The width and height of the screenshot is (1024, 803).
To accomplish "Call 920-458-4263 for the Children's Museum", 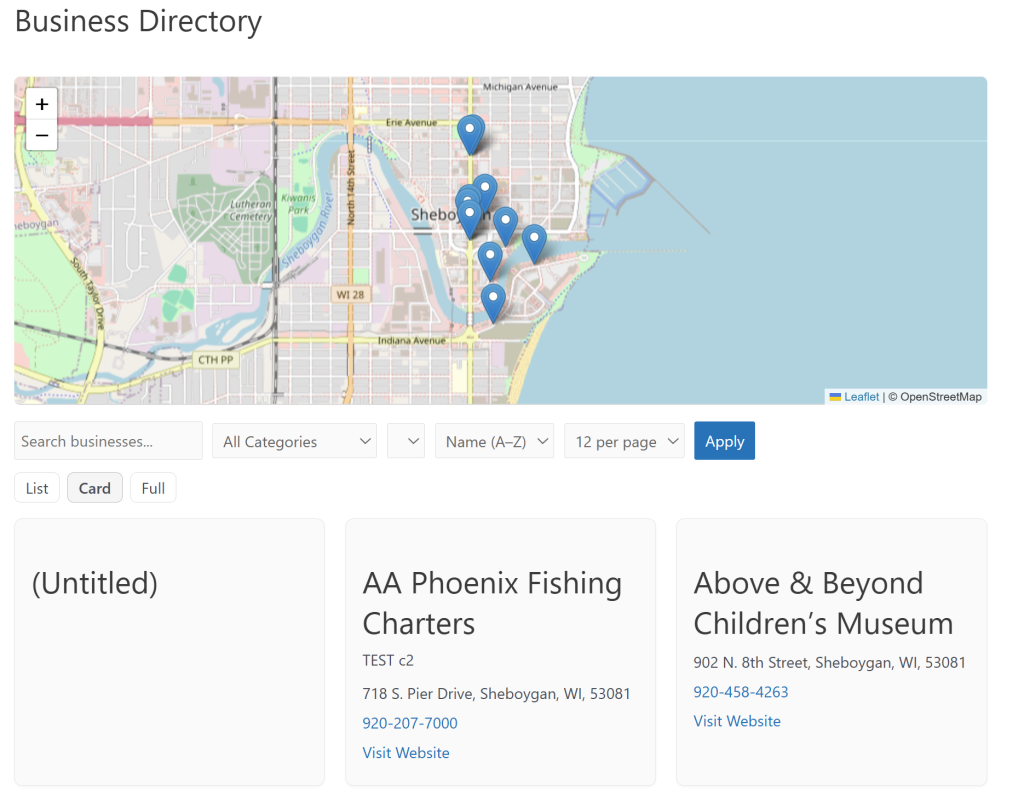I will point(741,691).
